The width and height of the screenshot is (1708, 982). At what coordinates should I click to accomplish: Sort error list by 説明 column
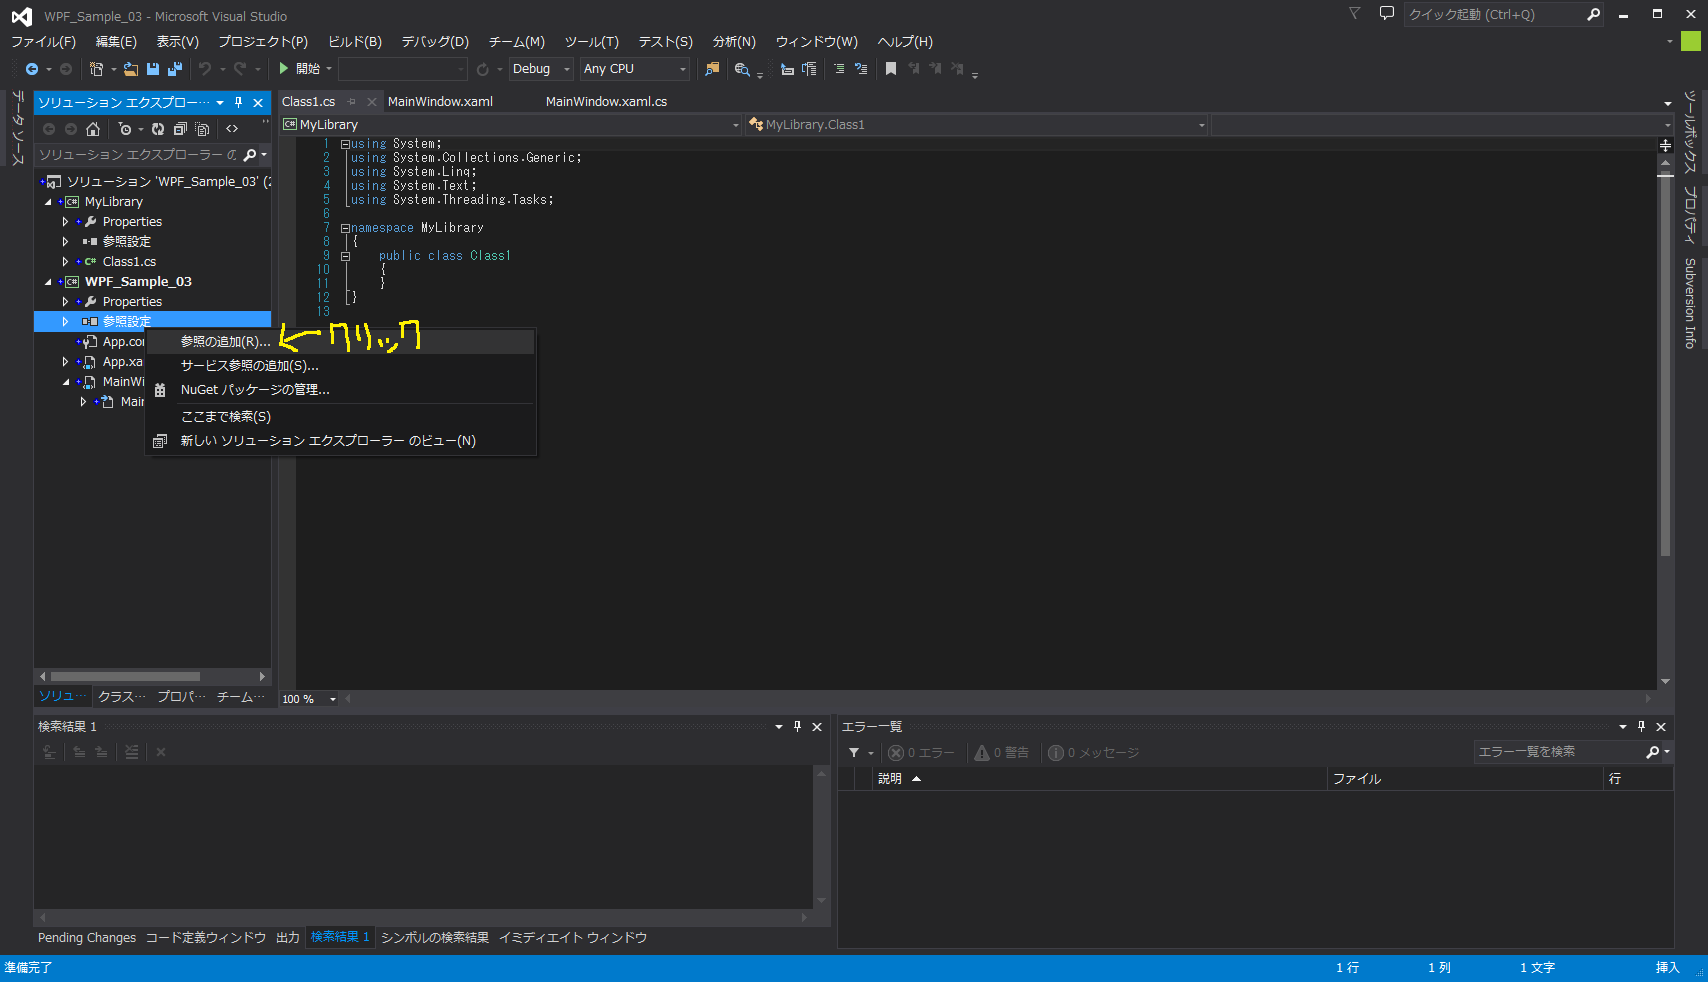coord(1100,779)
